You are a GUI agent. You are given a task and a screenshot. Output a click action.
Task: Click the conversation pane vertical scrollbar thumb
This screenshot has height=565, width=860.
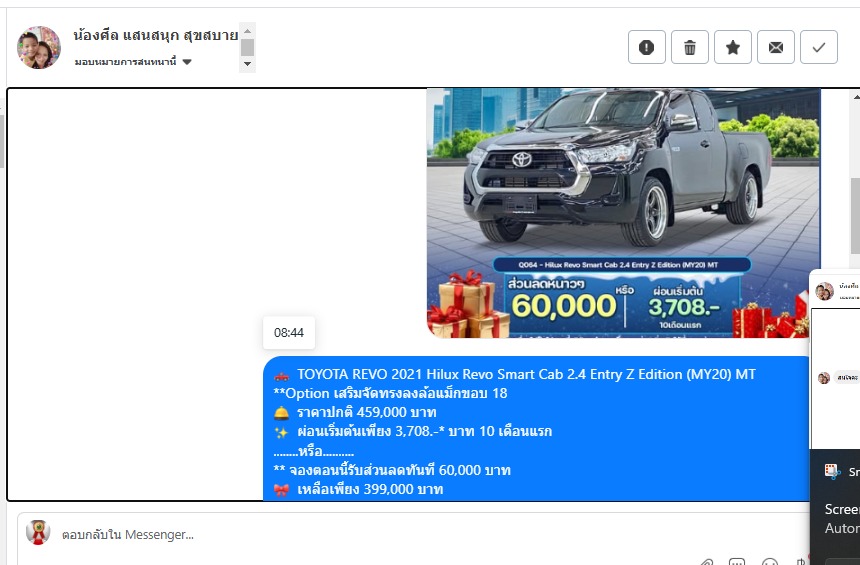[855, 214]
